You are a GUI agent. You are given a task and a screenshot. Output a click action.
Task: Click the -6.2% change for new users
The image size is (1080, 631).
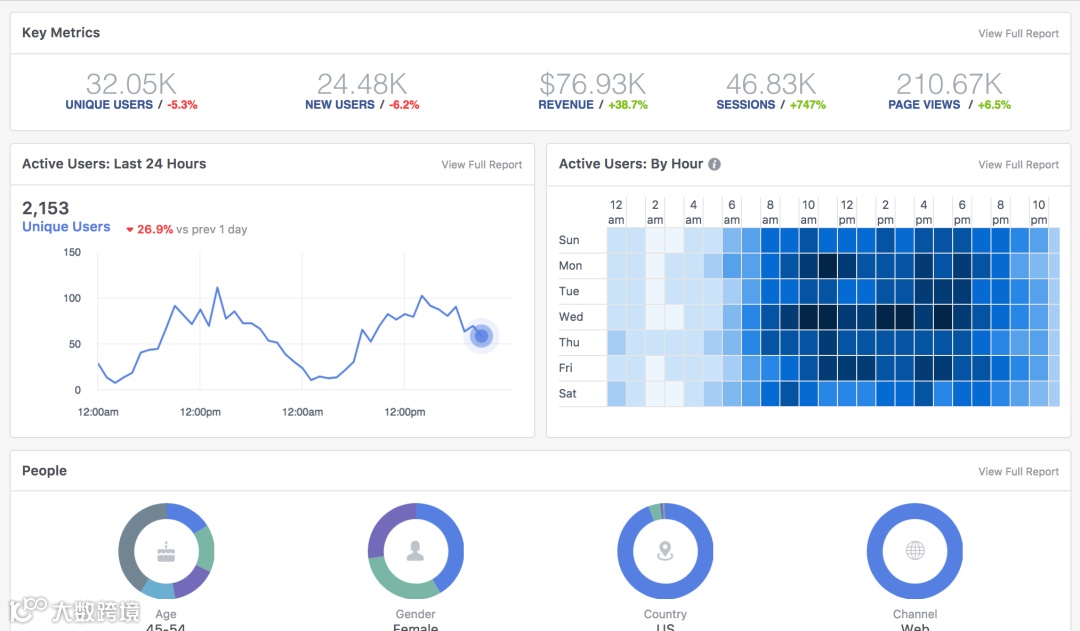pyautogui.click(x=404, y=105)
